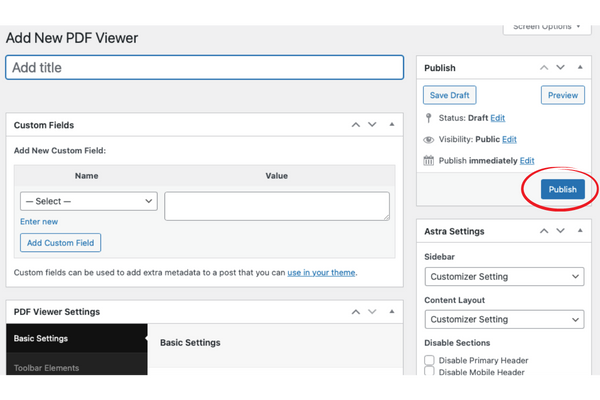The image size is (600, 400).
Task: Click the Astra Settings heading
Action: [454, 232]
